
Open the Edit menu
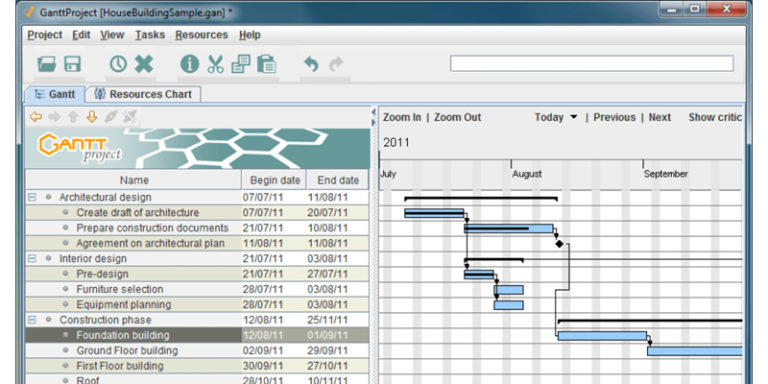tap(81, 35)
